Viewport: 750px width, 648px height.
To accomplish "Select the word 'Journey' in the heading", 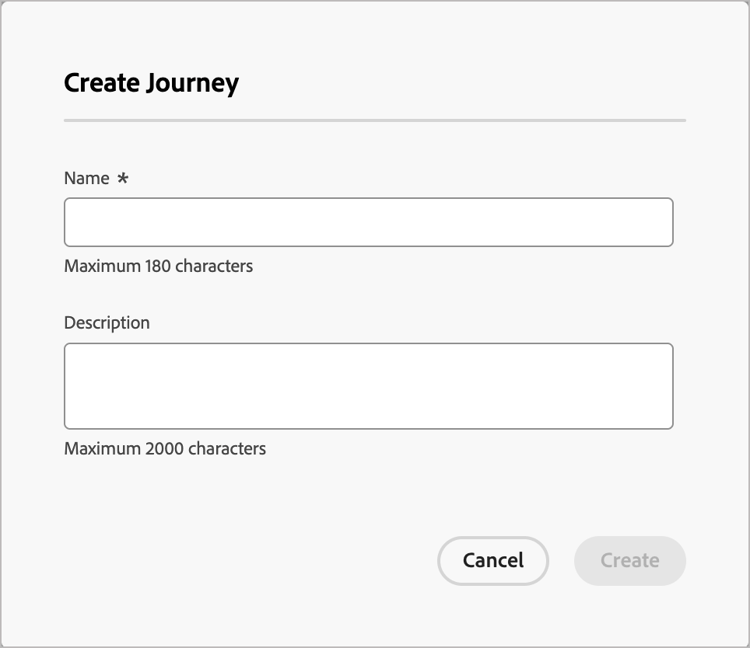I will point(192,83).
